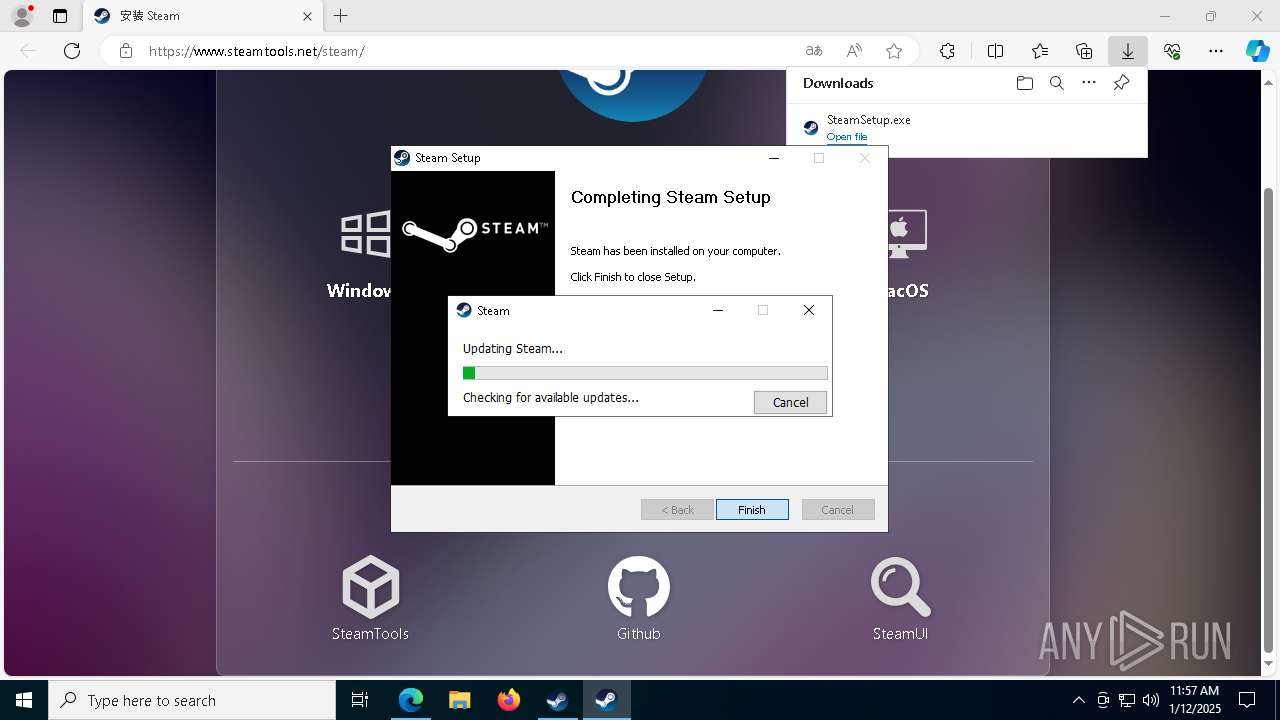This screenshot has height=720, width=1280.
Task: Click the macOS download icon
Action: pyautogui.click(x=905, y=235)
